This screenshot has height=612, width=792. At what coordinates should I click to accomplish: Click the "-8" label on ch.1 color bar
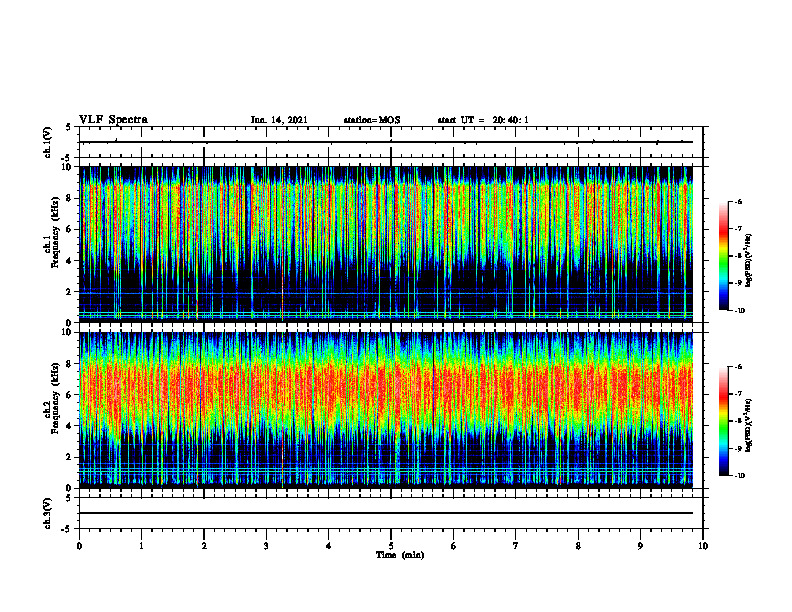click(738, 257)
